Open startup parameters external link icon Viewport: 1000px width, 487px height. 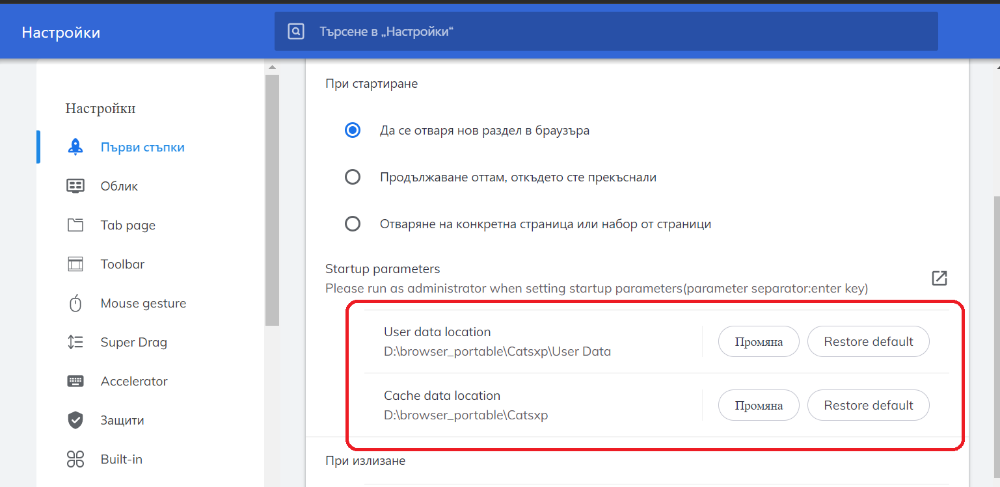point(939,278)
